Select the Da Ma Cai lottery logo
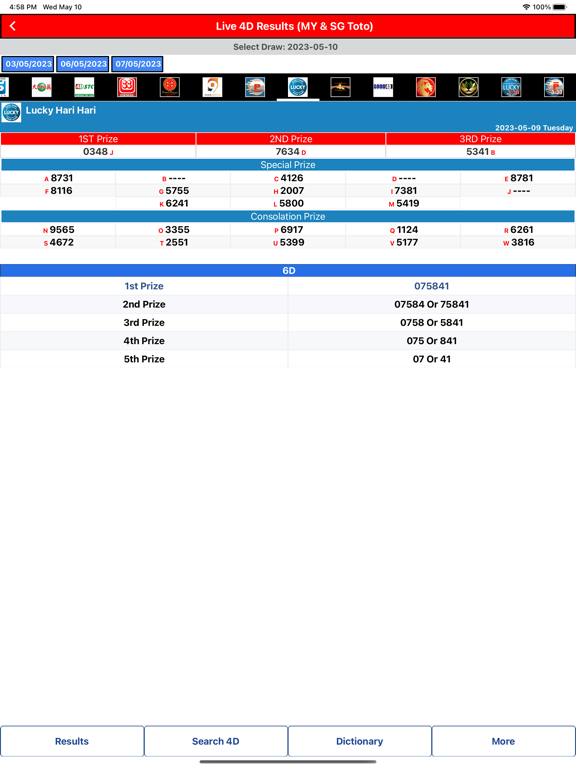576x768 pixels. [42, 87]
